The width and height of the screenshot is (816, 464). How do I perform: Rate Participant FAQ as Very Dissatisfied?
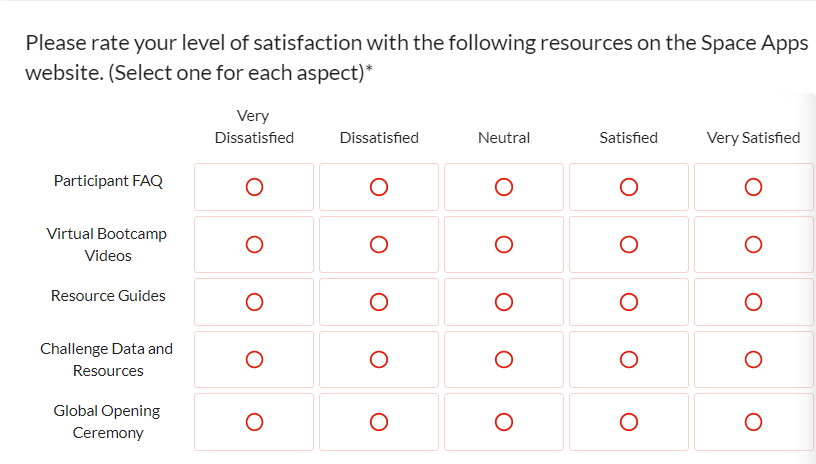click(x=254, y=187)
